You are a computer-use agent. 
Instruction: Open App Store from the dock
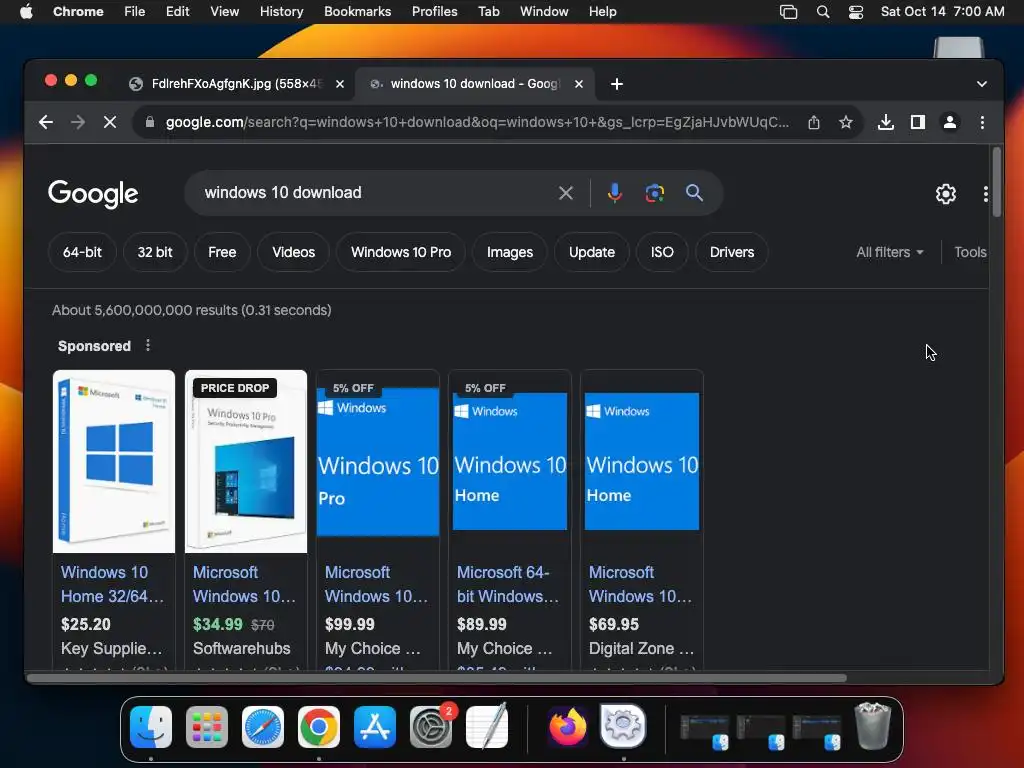coord(375,727)
